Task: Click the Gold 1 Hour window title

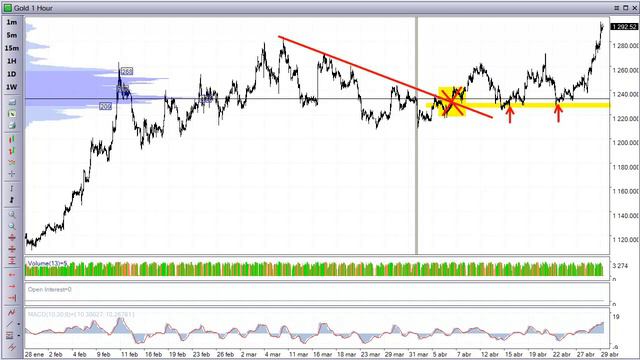Action: 33,8
